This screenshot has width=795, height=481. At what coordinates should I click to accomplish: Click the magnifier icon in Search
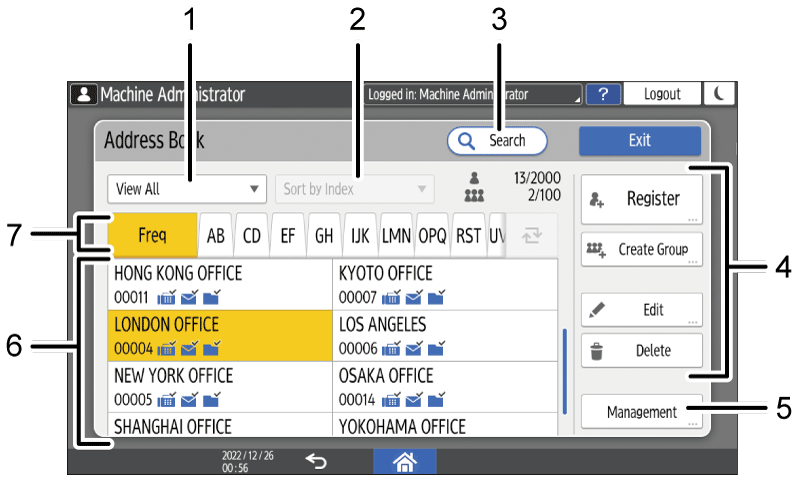[x=466, y=141]
